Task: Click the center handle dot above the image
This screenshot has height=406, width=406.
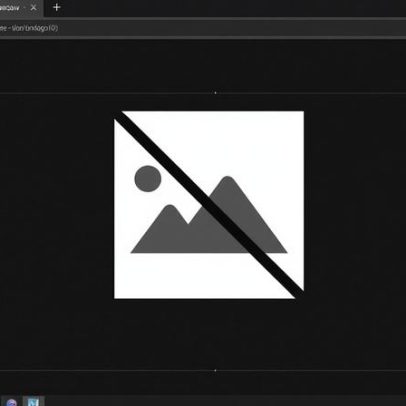Action: (215, 93)
